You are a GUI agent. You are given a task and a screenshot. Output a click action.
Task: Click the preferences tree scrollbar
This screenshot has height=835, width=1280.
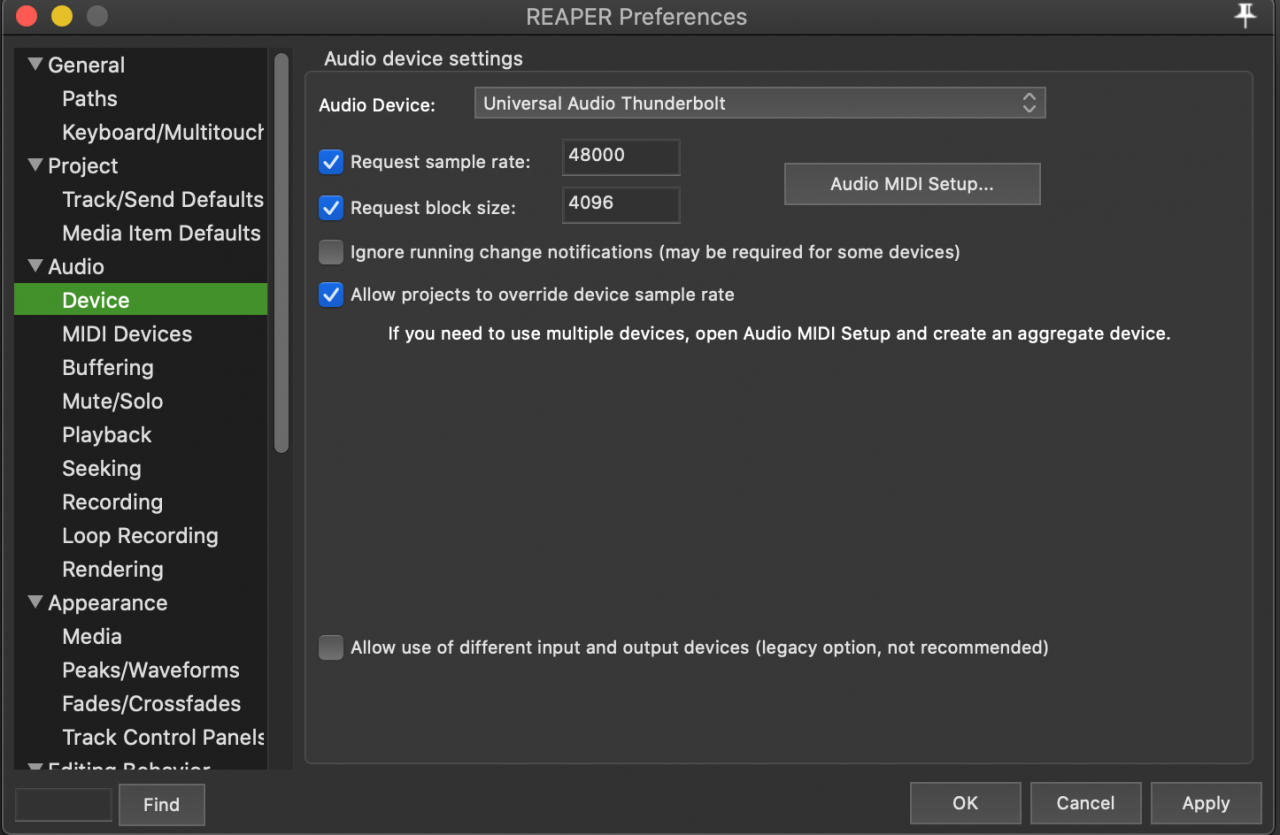pos(281,253)
